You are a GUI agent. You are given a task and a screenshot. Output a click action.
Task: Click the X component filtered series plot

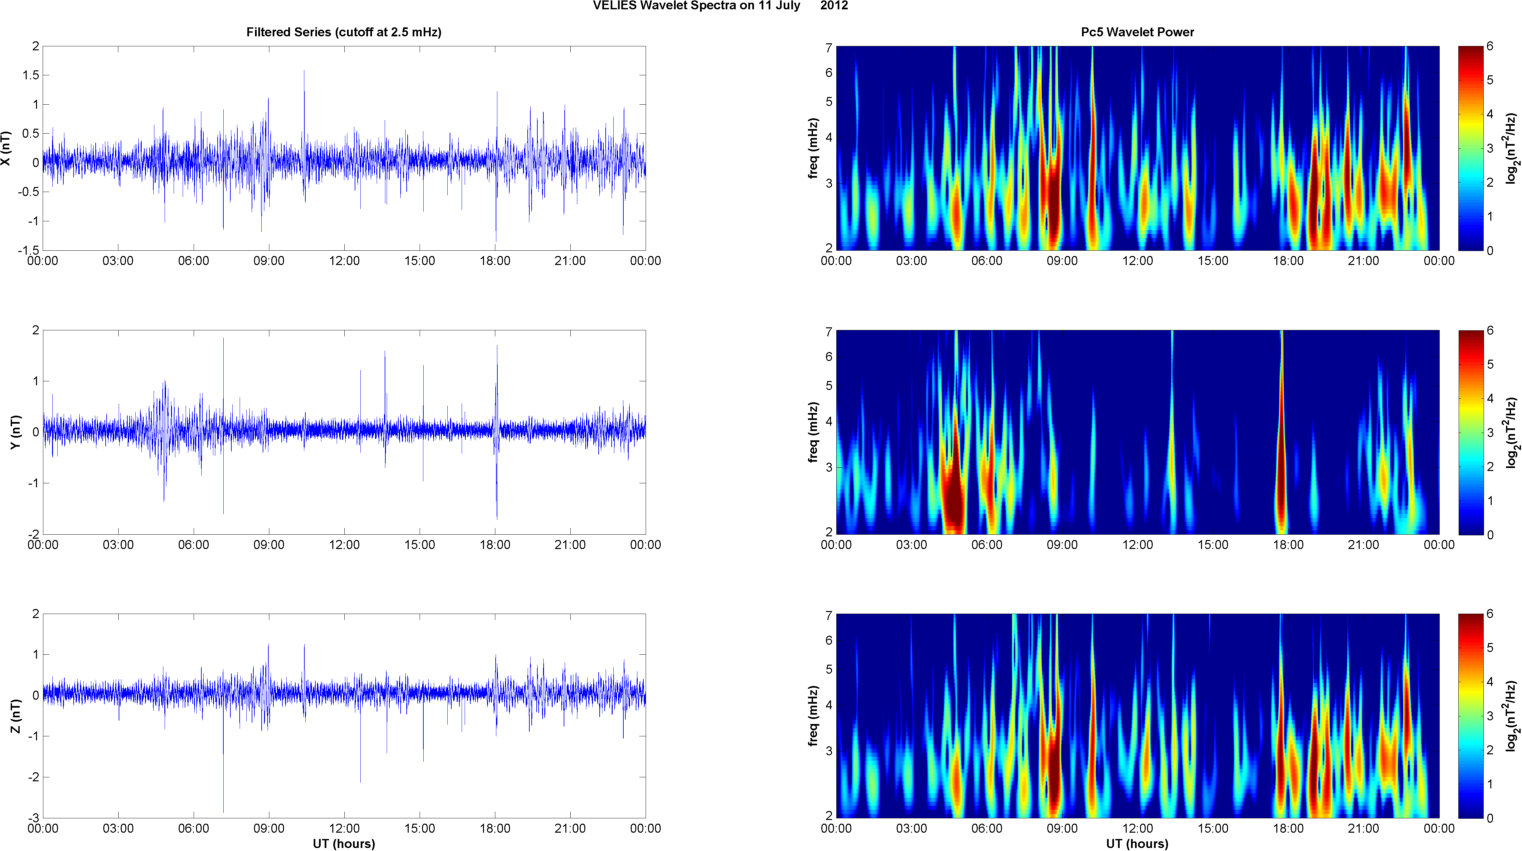344,148
